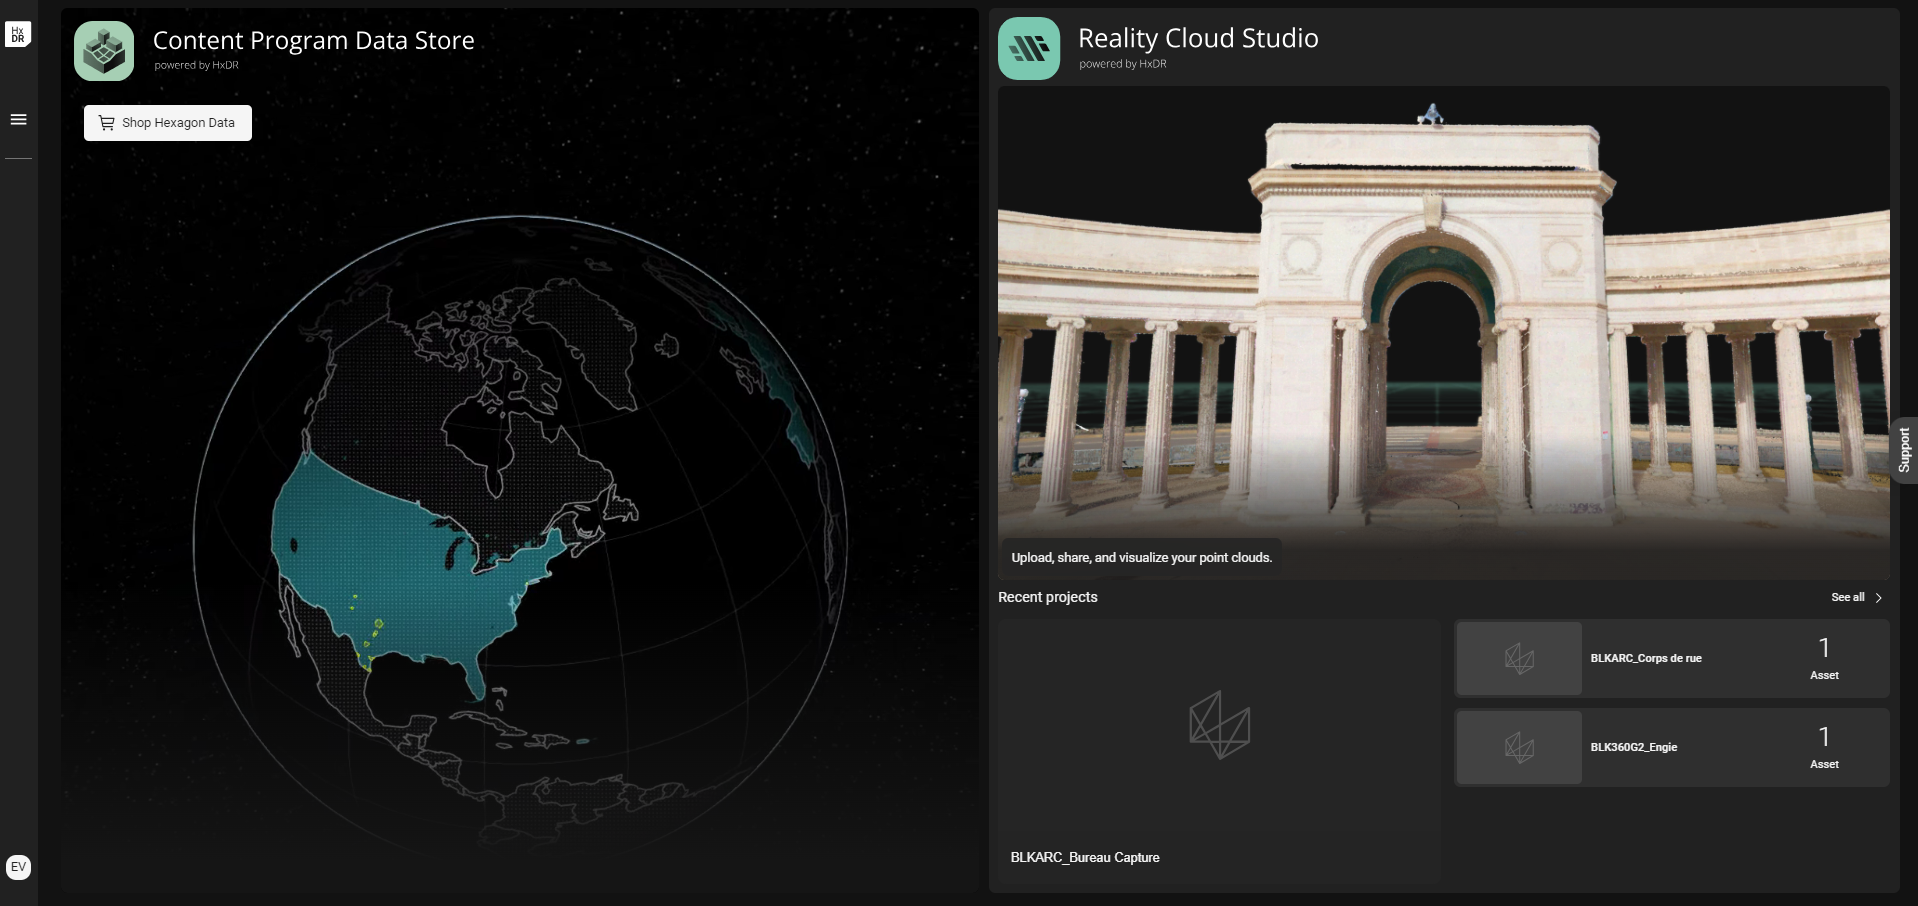Click the shopping cart icon in Shop button
The image size is (1918, 906).
pos(106,123)
